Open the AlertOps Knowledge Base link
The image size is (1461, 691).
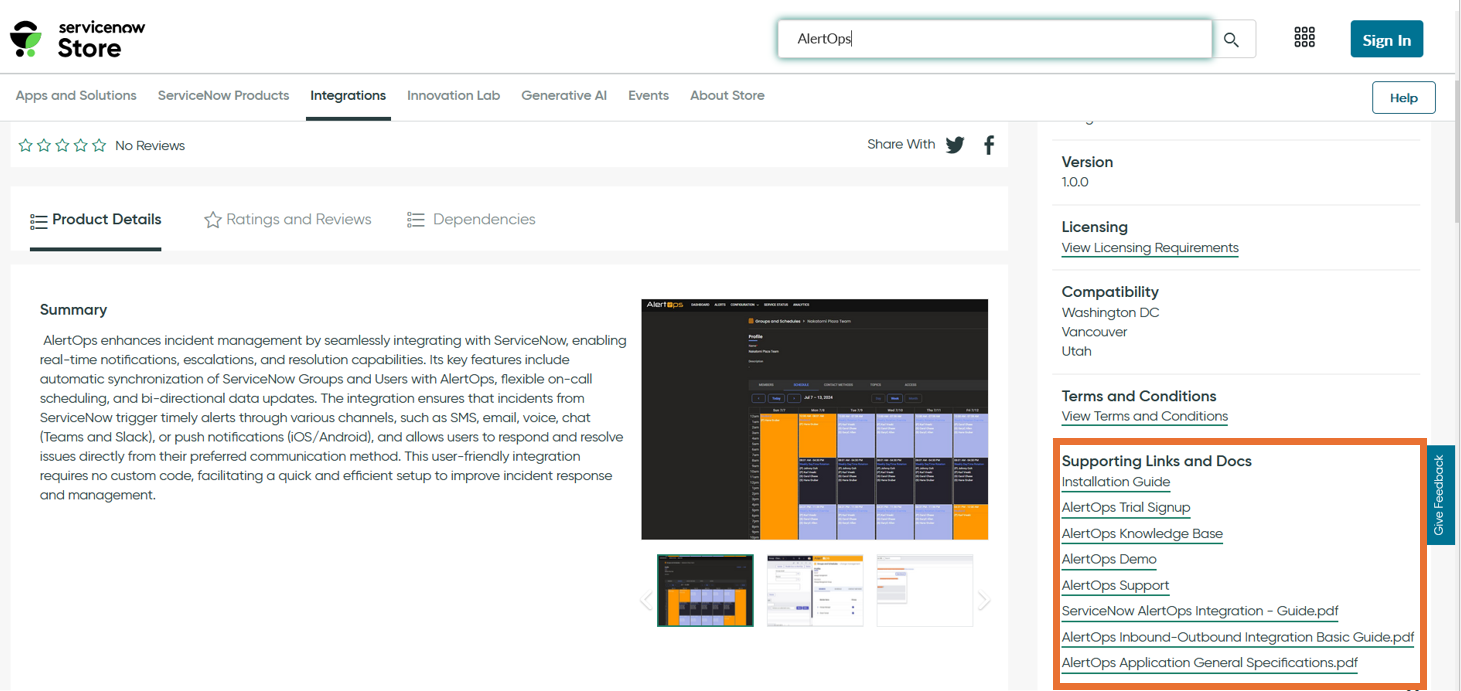pyautogui.click(x=1141, y=533)
